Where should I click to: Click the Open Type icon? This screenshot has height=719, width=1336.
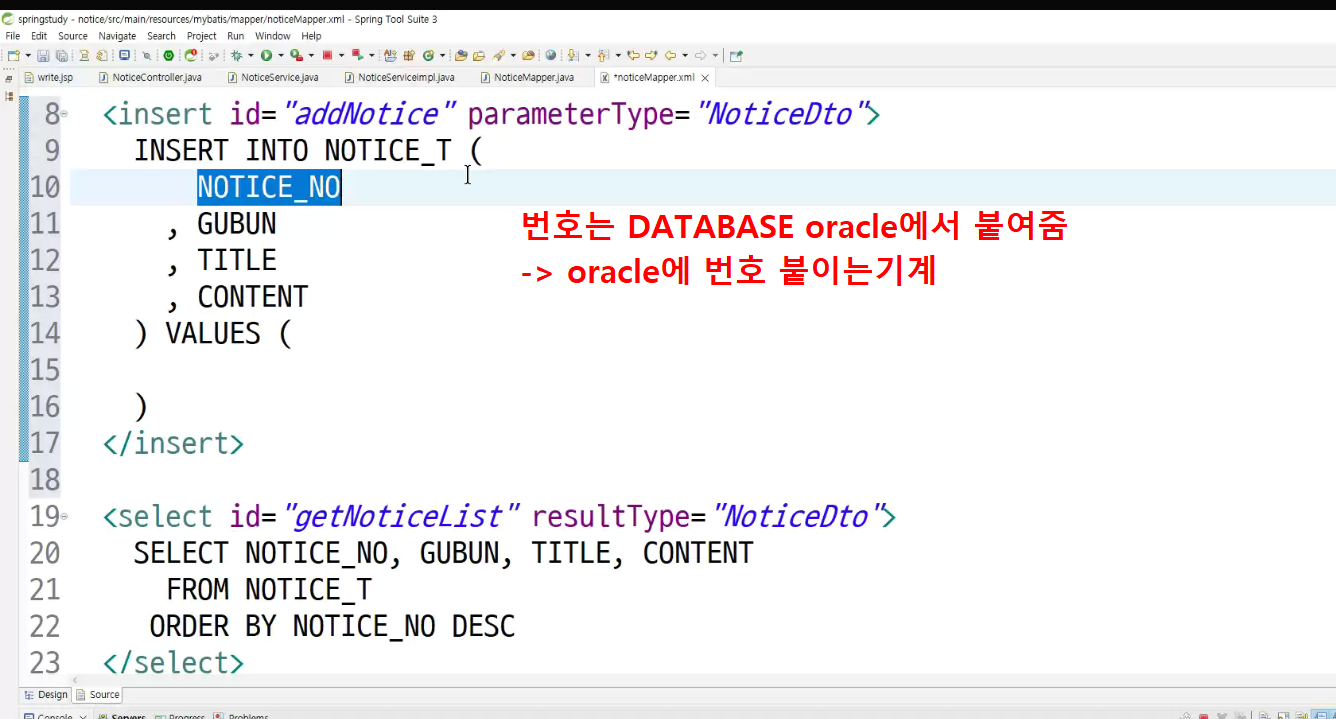pyautogui.click(x=461, y=55)
